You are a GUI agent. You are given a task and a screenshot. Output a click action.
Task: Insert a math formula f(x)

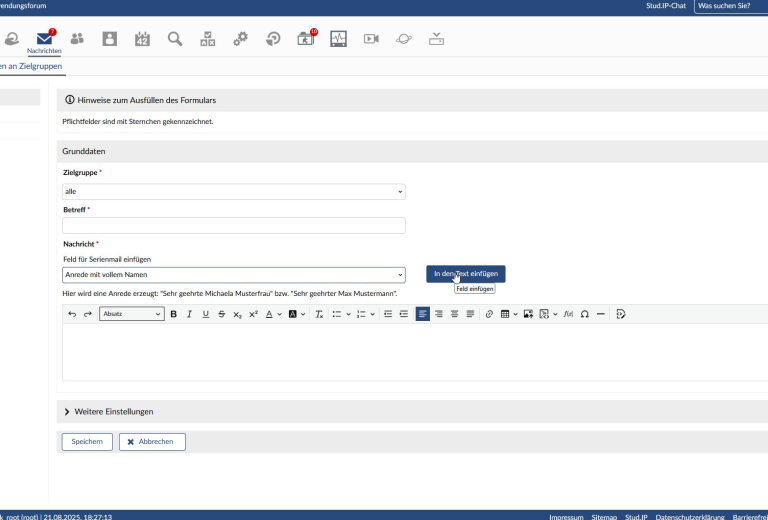pyautogui.click(x=568, y=314)
